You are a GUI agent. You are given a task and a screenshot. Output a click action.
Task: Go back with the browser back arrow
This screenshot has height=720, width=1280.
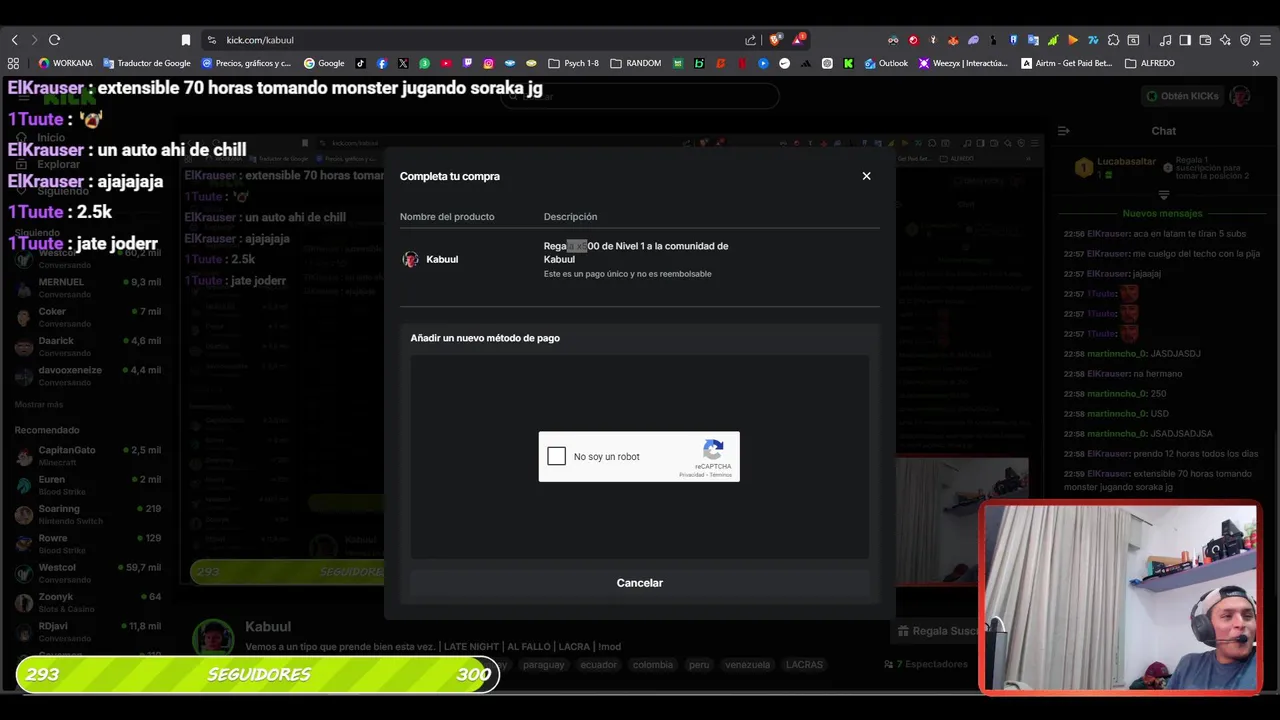coord(14,40)
